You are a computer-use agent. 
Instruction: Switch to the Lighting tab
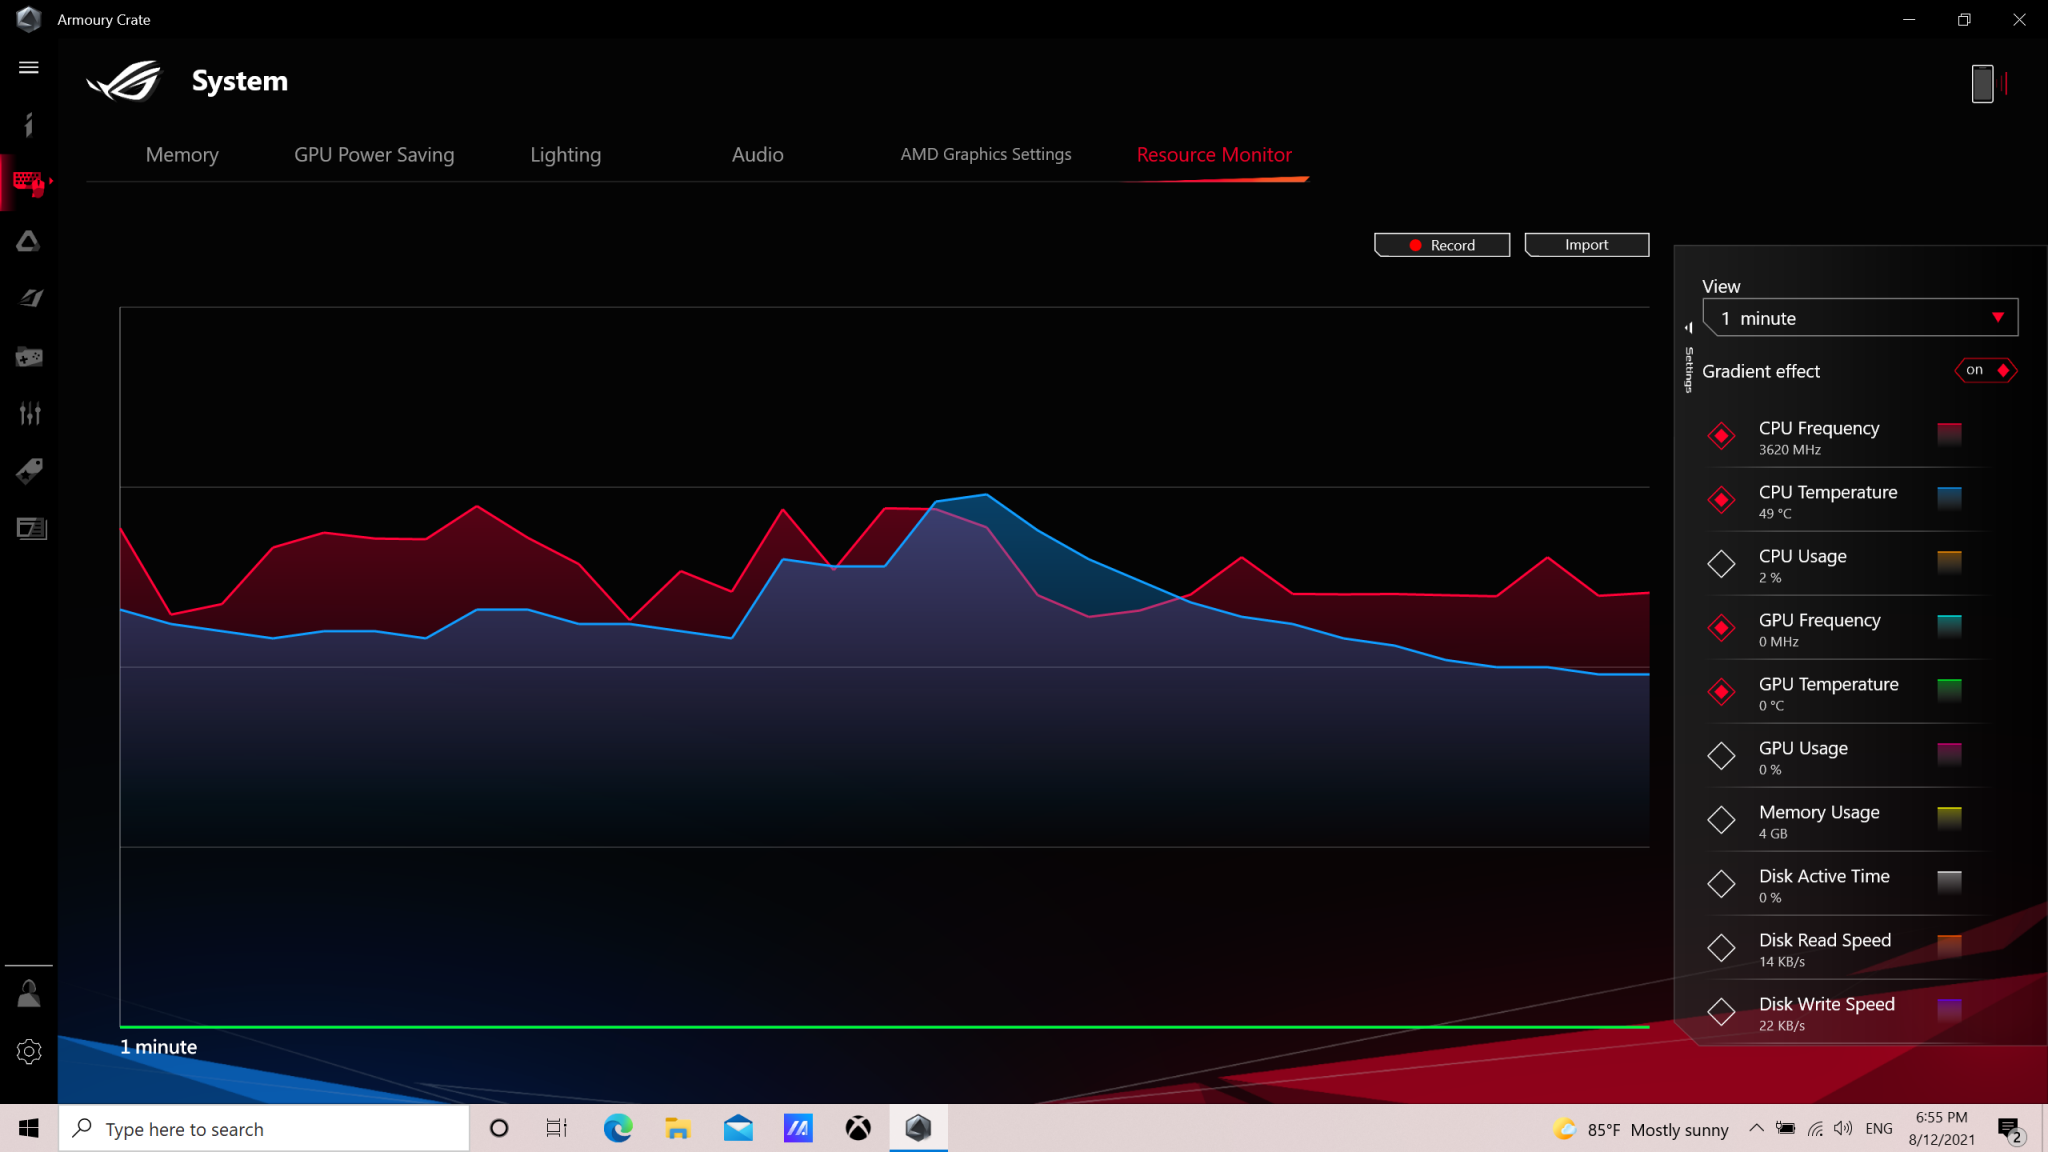click(x=566, y=155)
